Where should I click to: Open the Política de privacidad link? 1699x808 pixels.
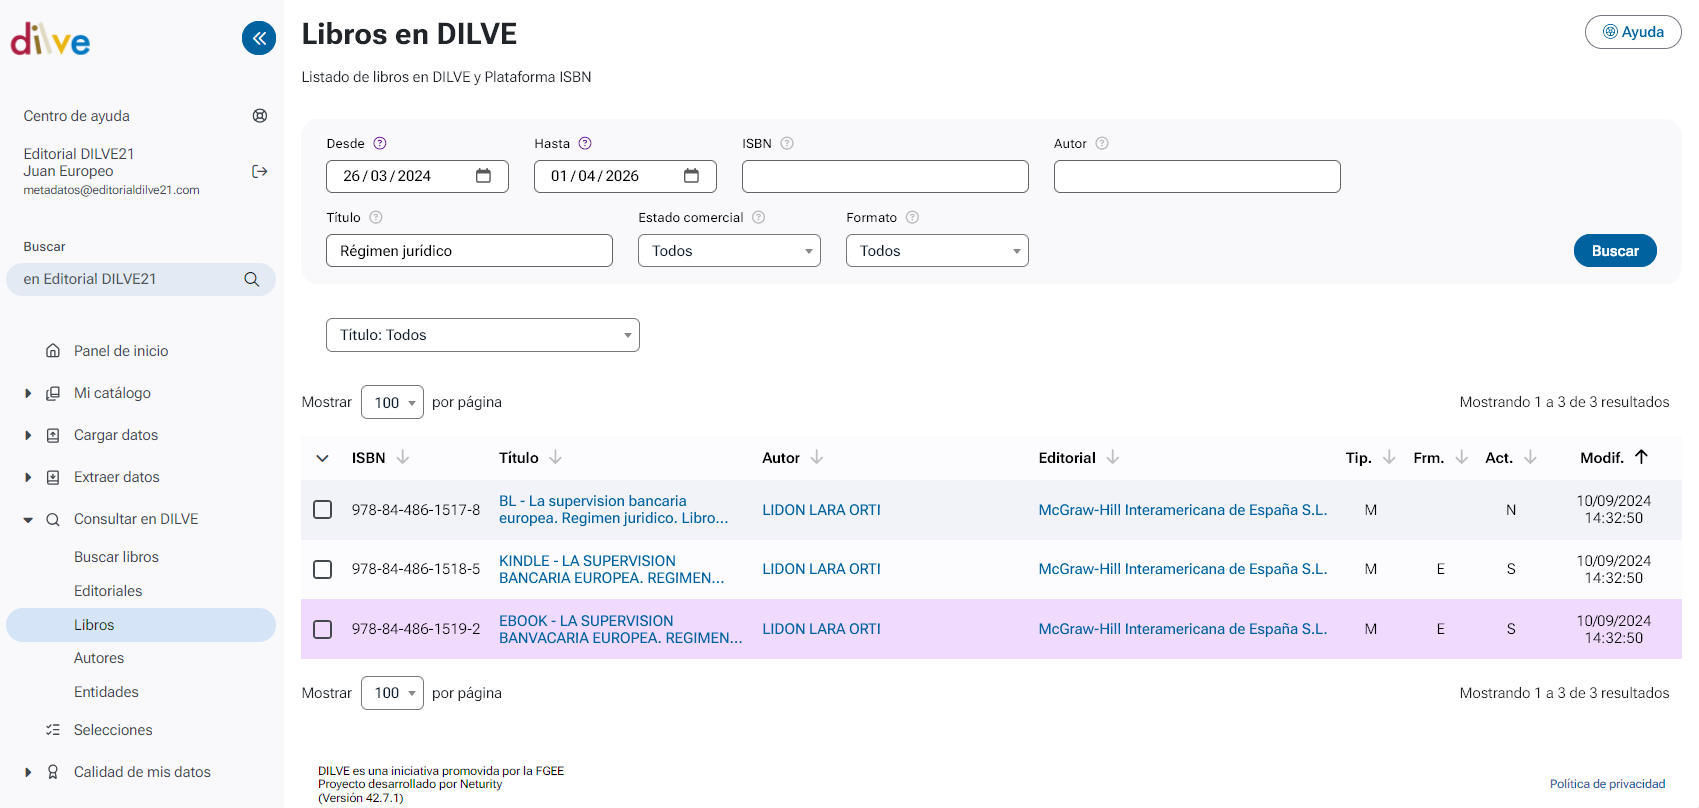[x=1607, y=784]
